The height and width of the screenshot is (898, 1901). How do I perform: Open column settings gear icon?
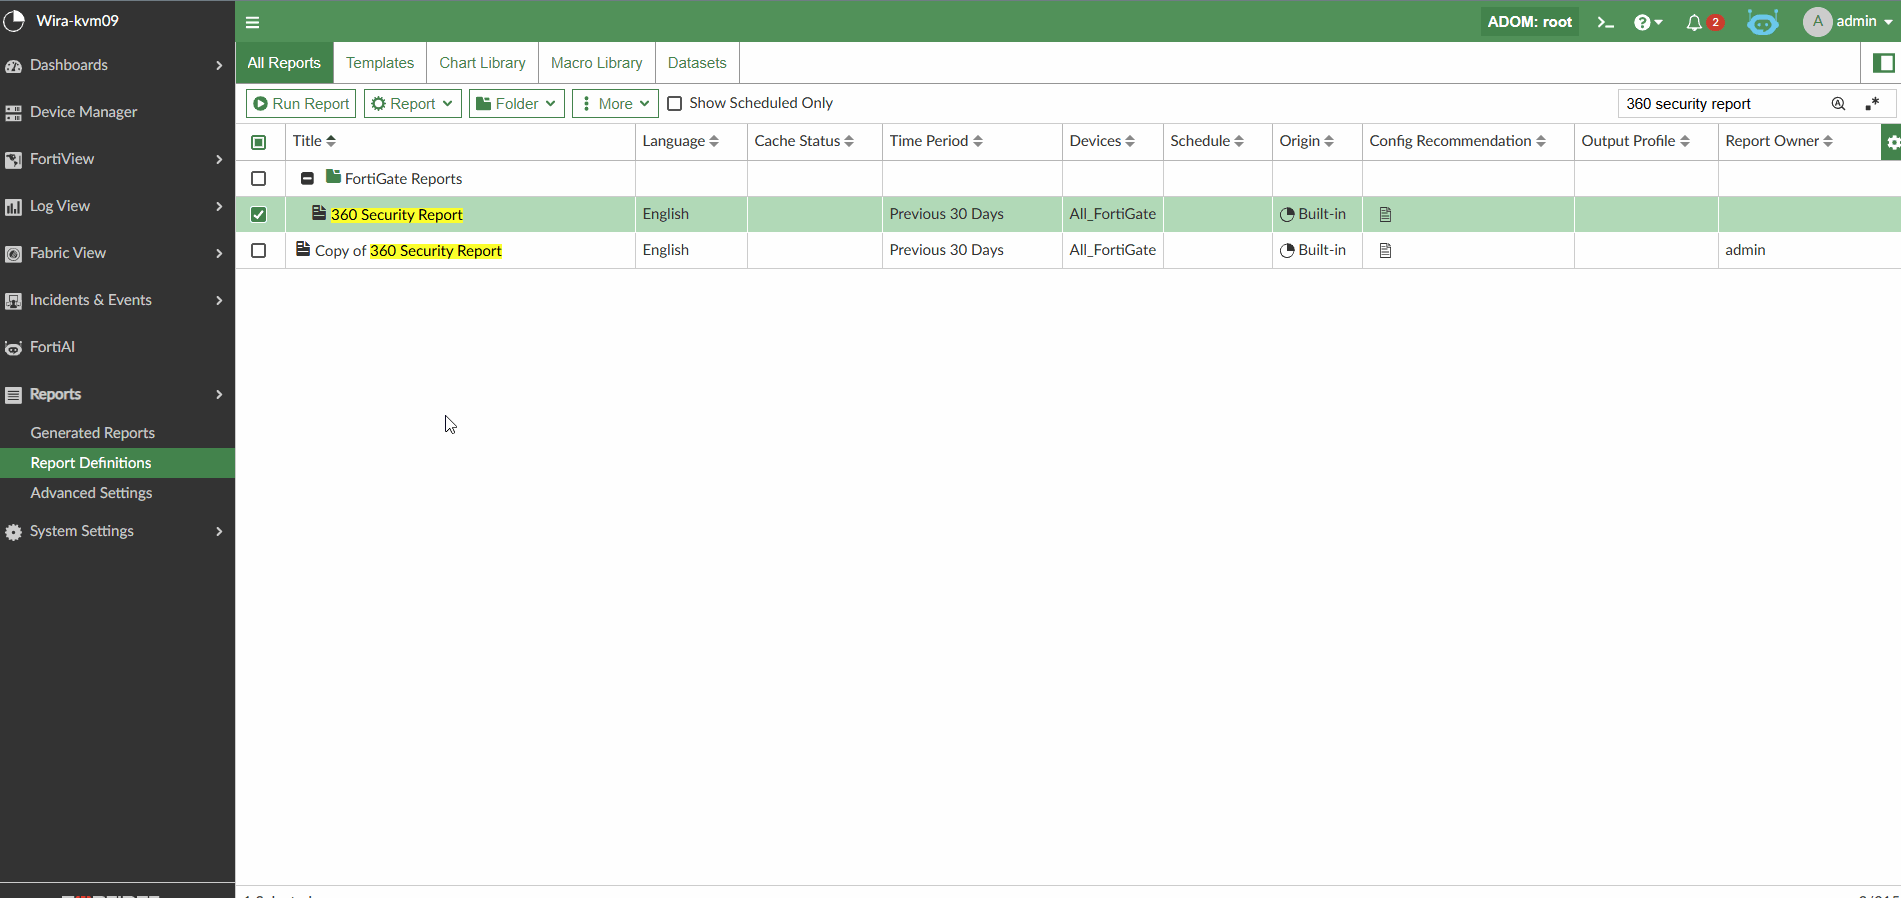(1892, 143)
